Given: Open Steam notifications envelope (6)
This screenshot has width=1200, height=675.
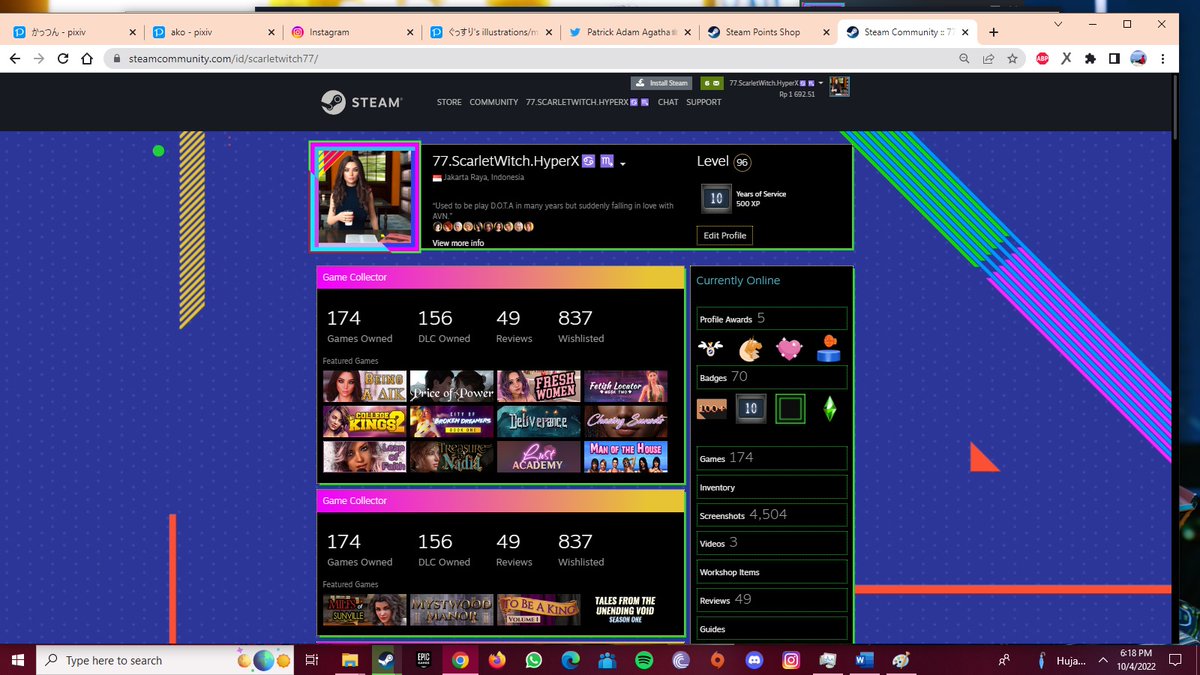Looking at the screenshot, I should coord(710,83).
